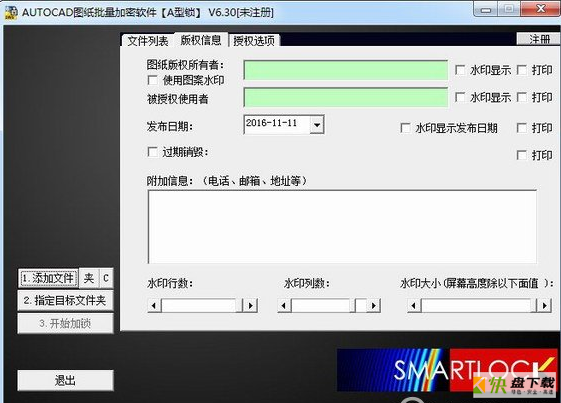Screen dimensions: 561x403
Task: Click the C clear button
Action: [106, 278]
